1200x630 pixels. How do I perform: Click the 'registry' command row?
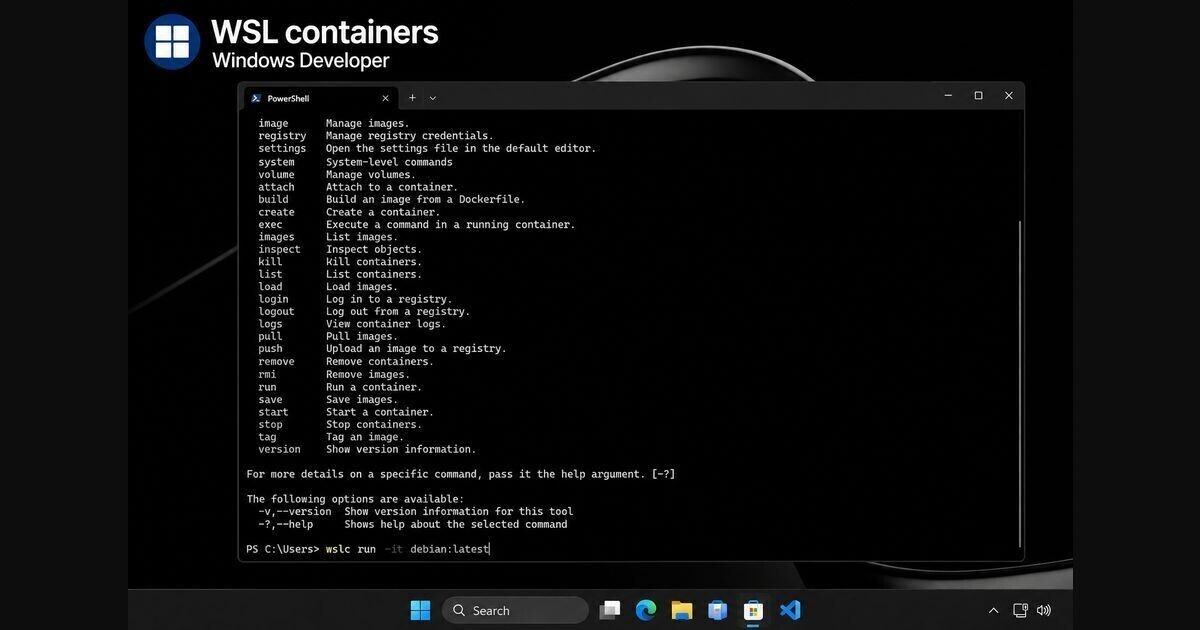coord(375,136)
